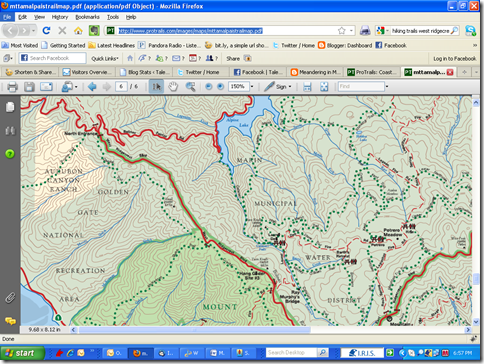This screenshot has width=484, height=364.
Task: Switch to the Twitter / Home tab
Action: coord(202,72)
